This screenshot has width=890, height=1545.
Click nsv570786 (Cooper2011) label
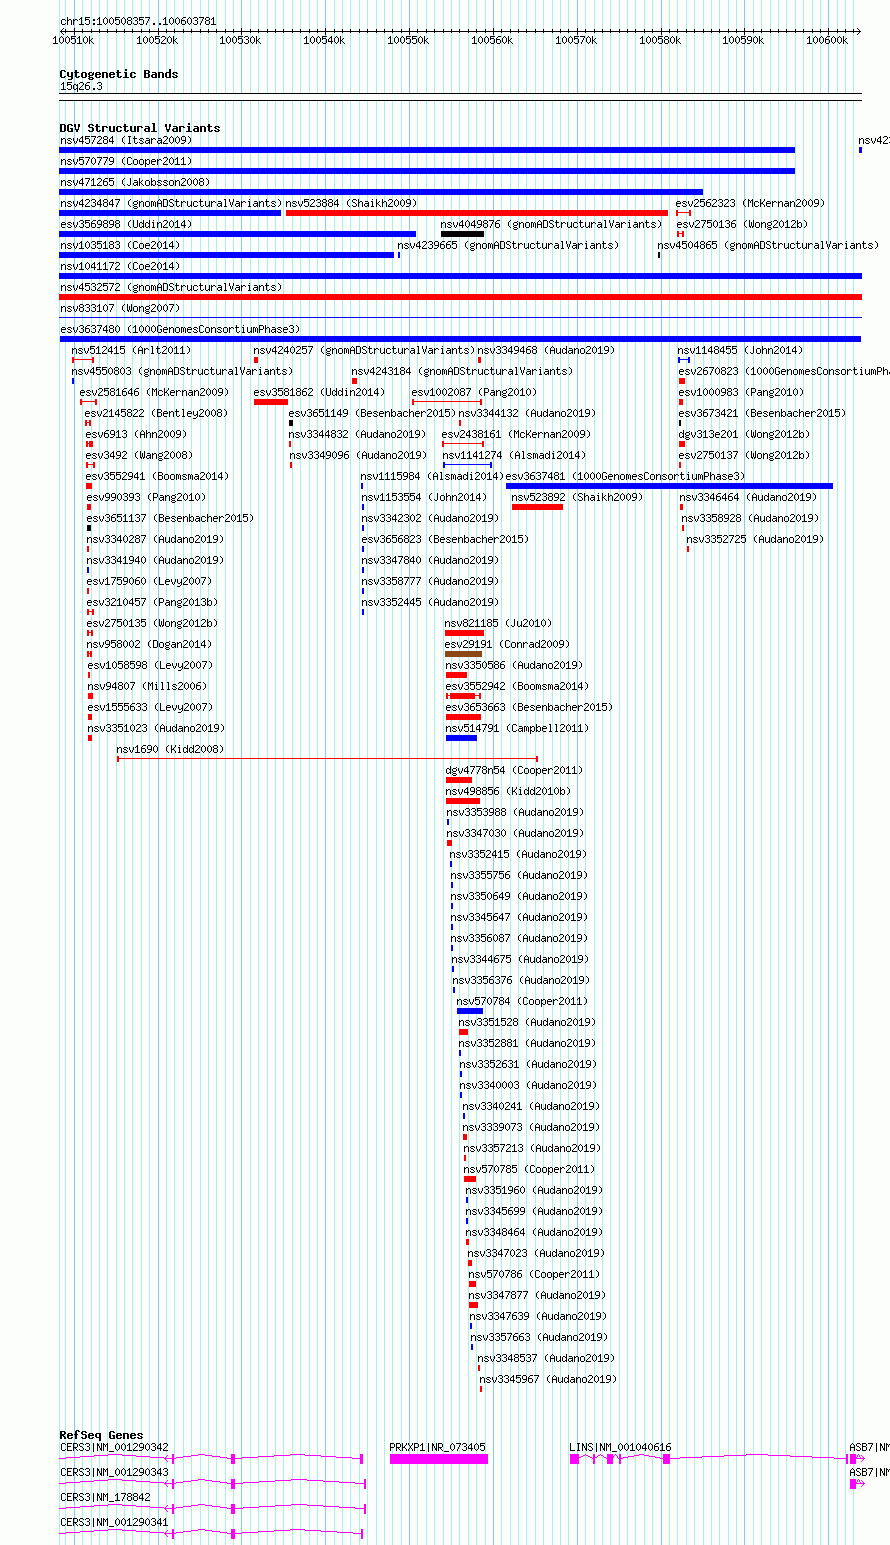click(x=534, y=1274)
